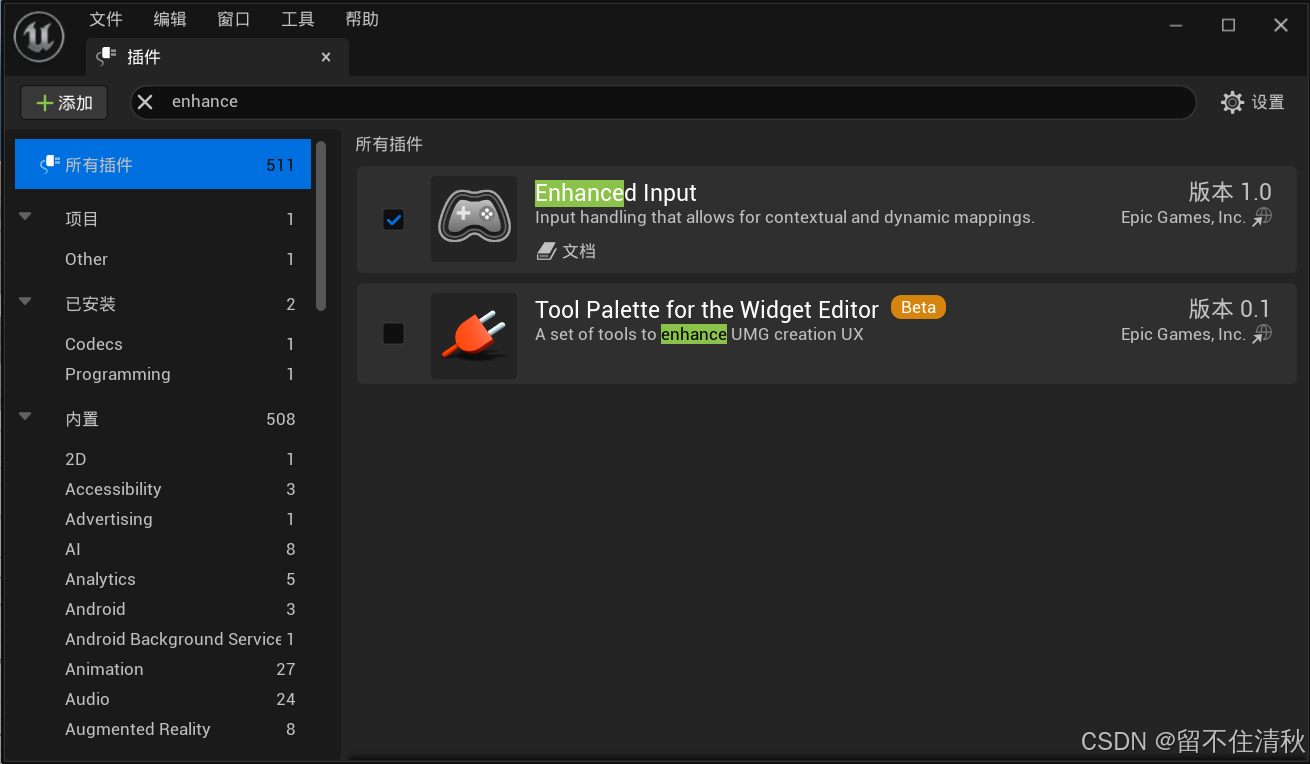Select the Android category
Image resolution: width=1310 pixels, height=764 pixels.
tap(163, 609)
